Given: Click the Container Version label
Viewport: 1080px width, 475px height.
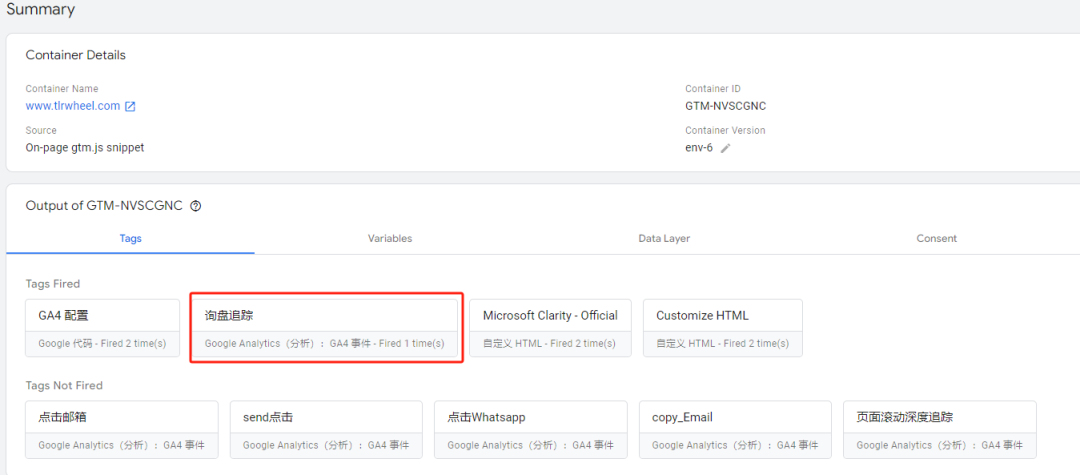Looking at the screenshot, I should point(725,130).
